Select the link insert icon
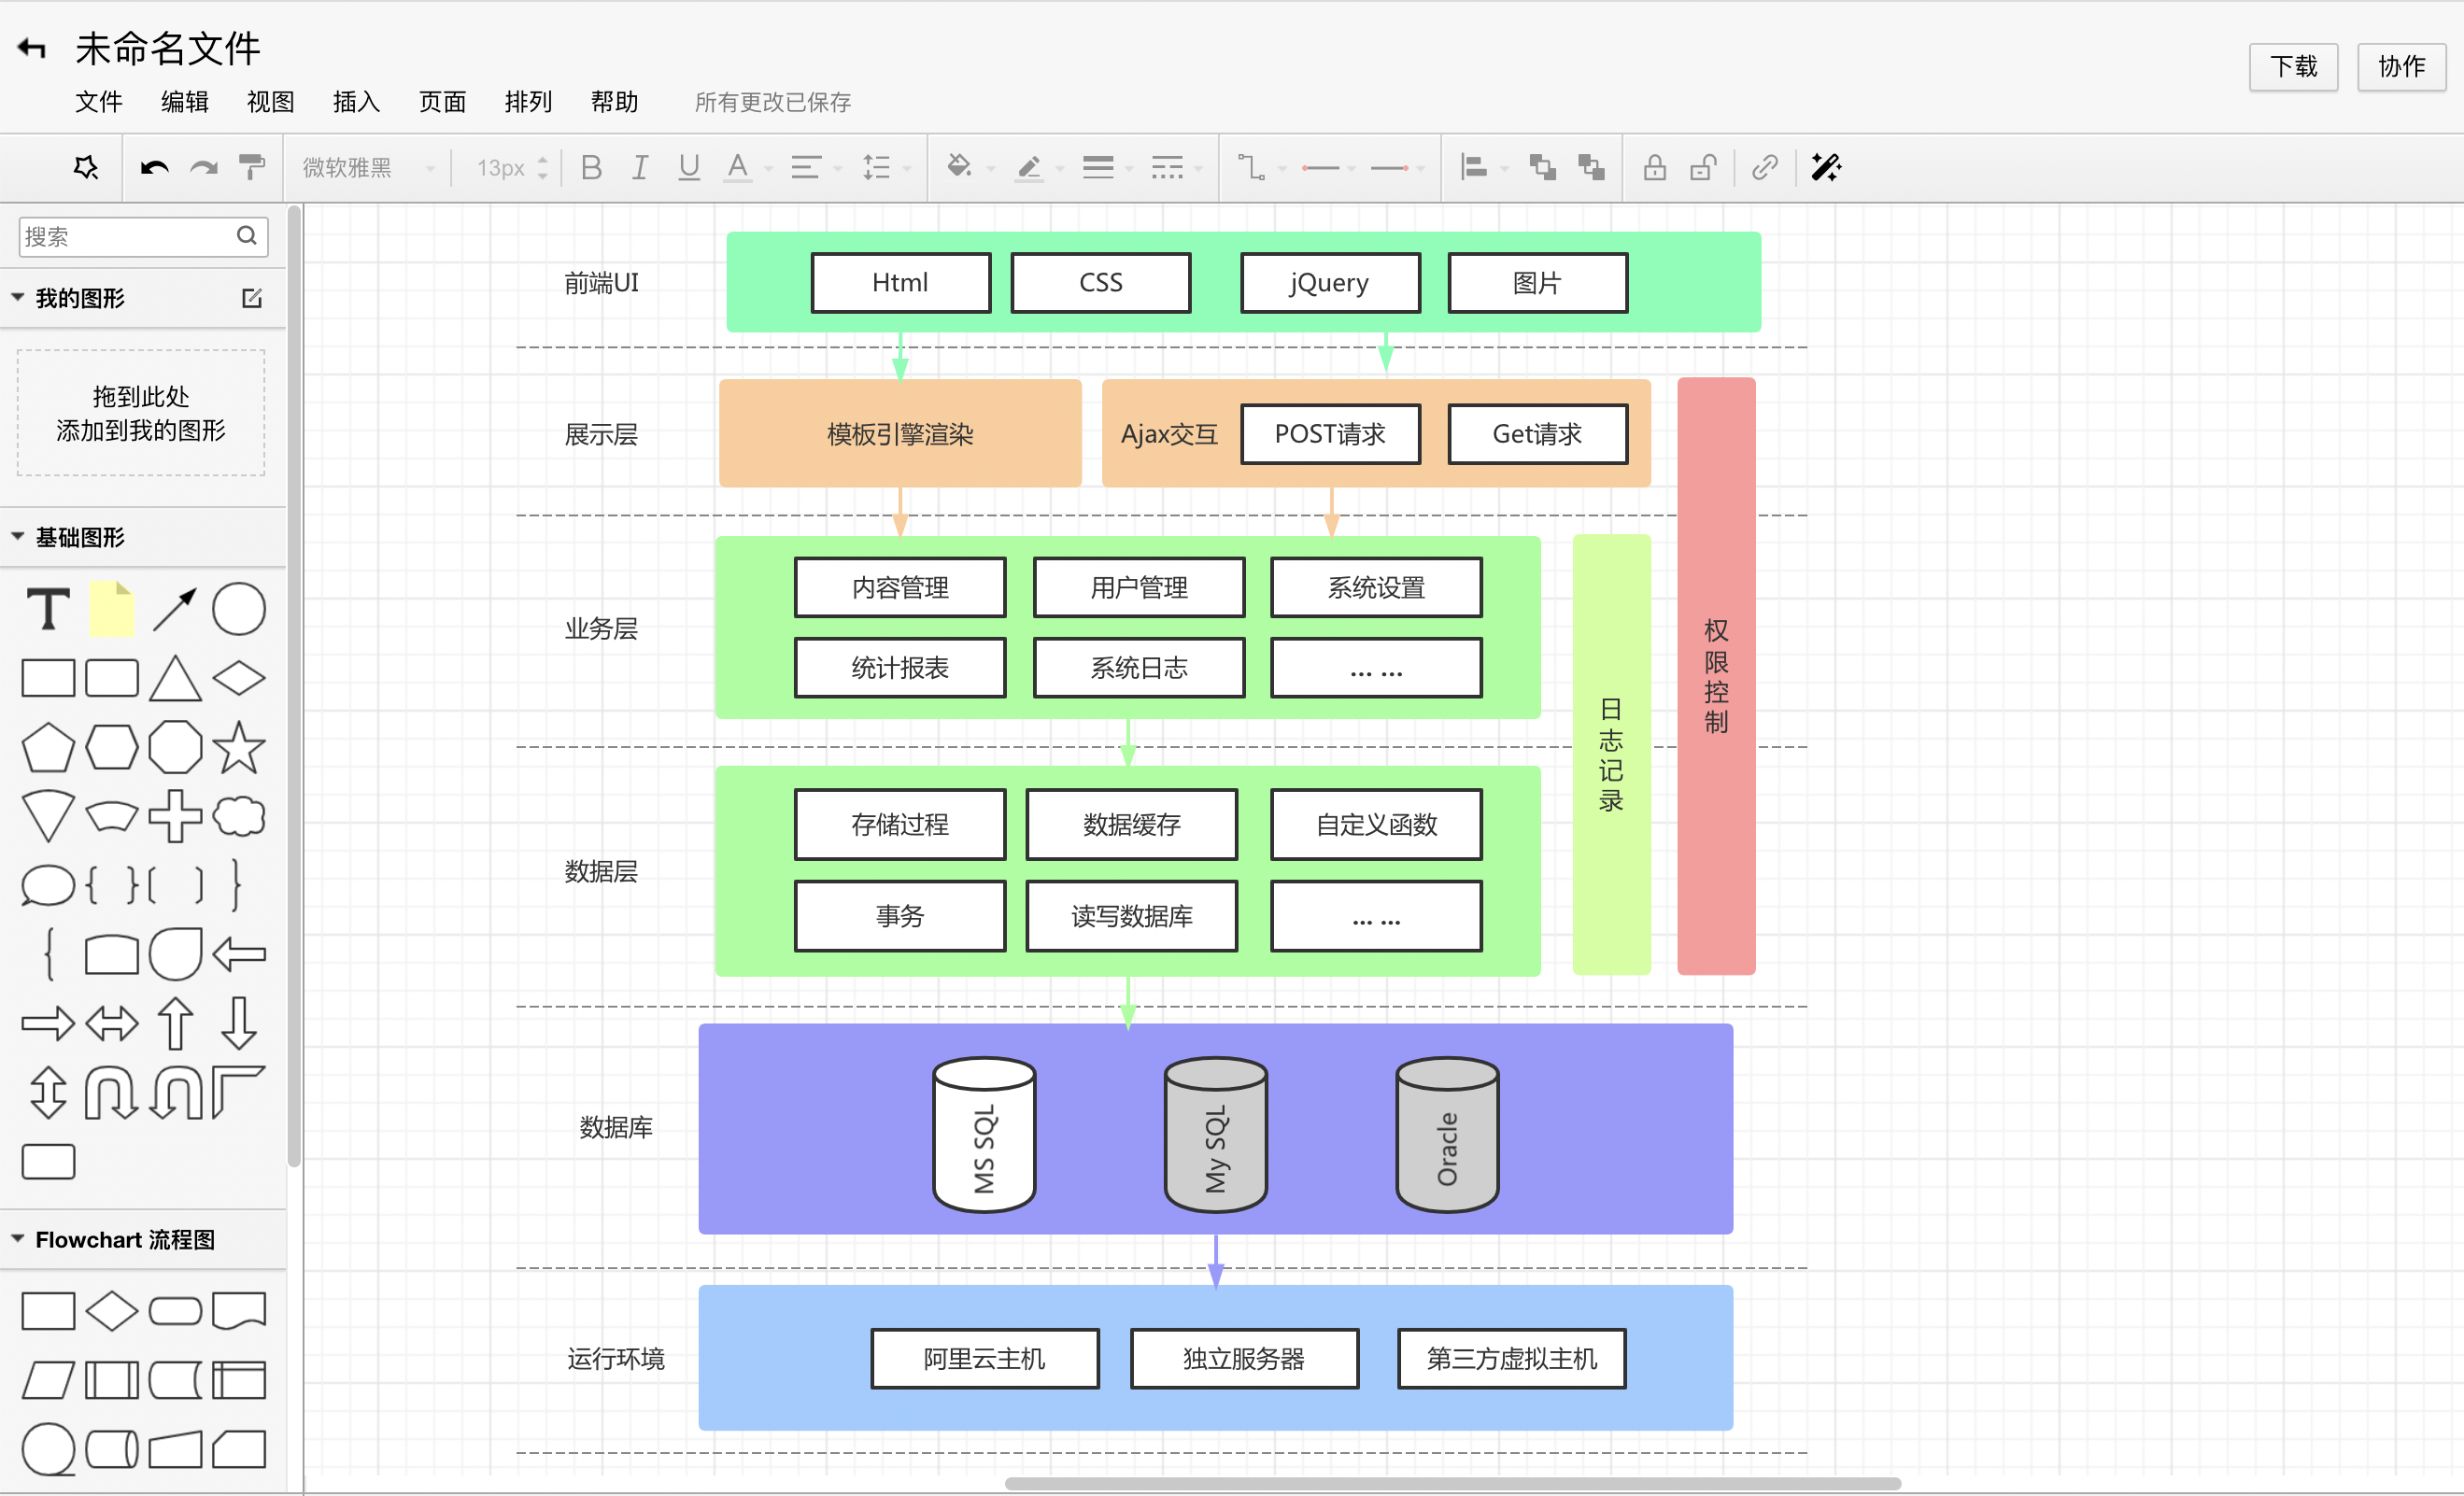The height and width of the screenshot is (1496, 2464). 1763,165
